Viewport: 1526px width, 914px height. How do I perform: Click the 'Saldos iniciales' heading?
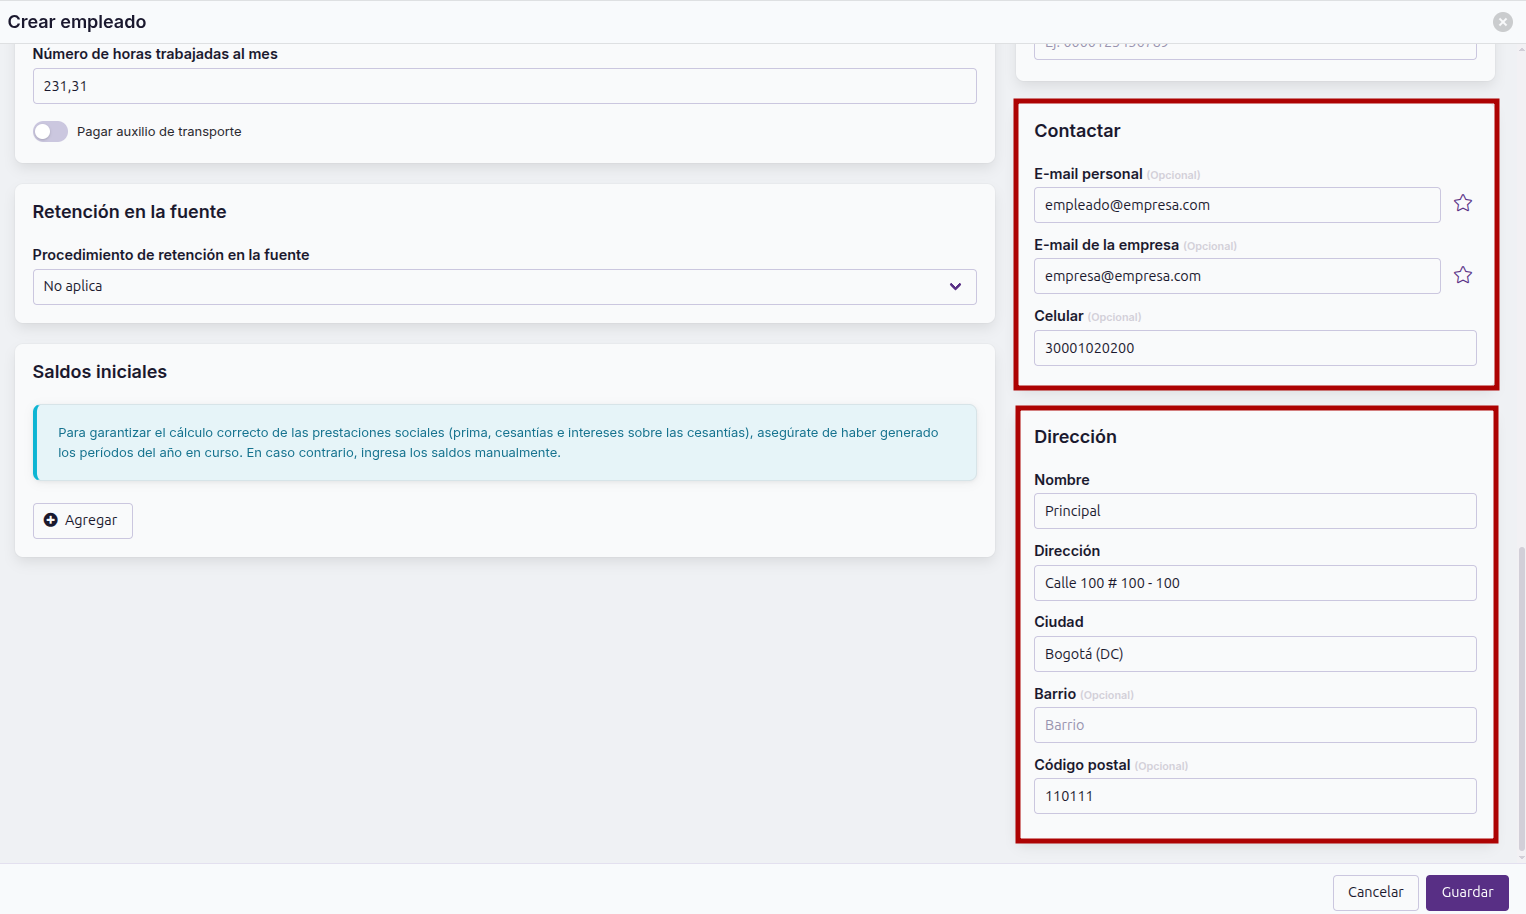(x=100, y=372)
